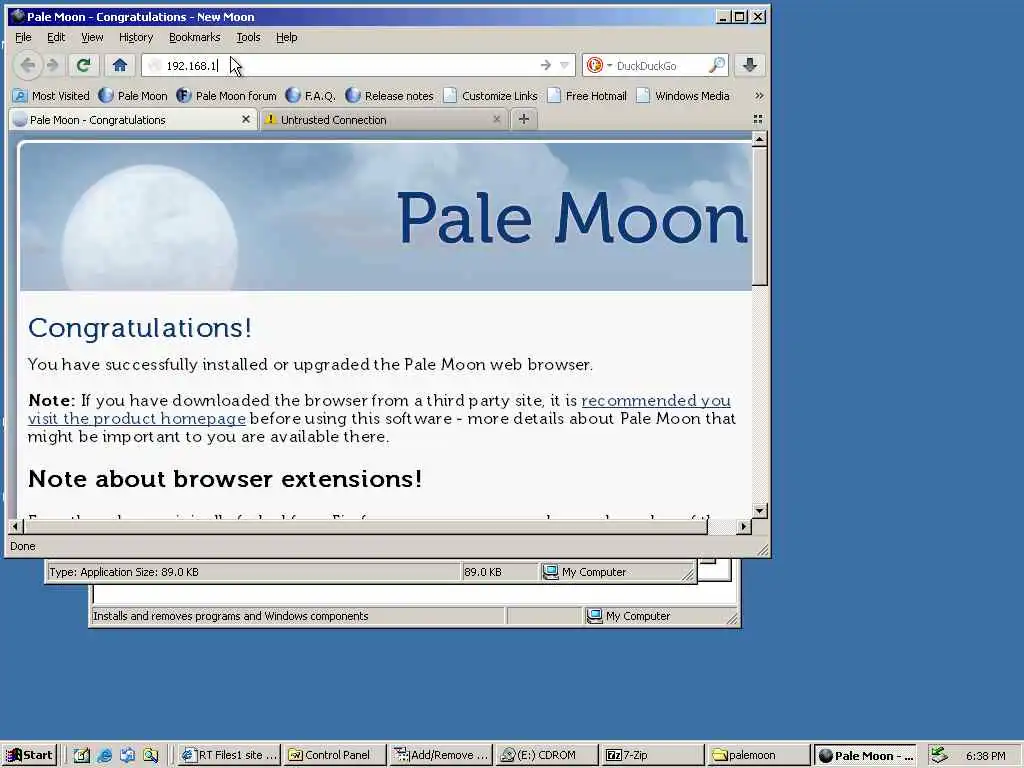1024x768 pixels.
Task: Open the Downloads arrow button
Action: 749,65
